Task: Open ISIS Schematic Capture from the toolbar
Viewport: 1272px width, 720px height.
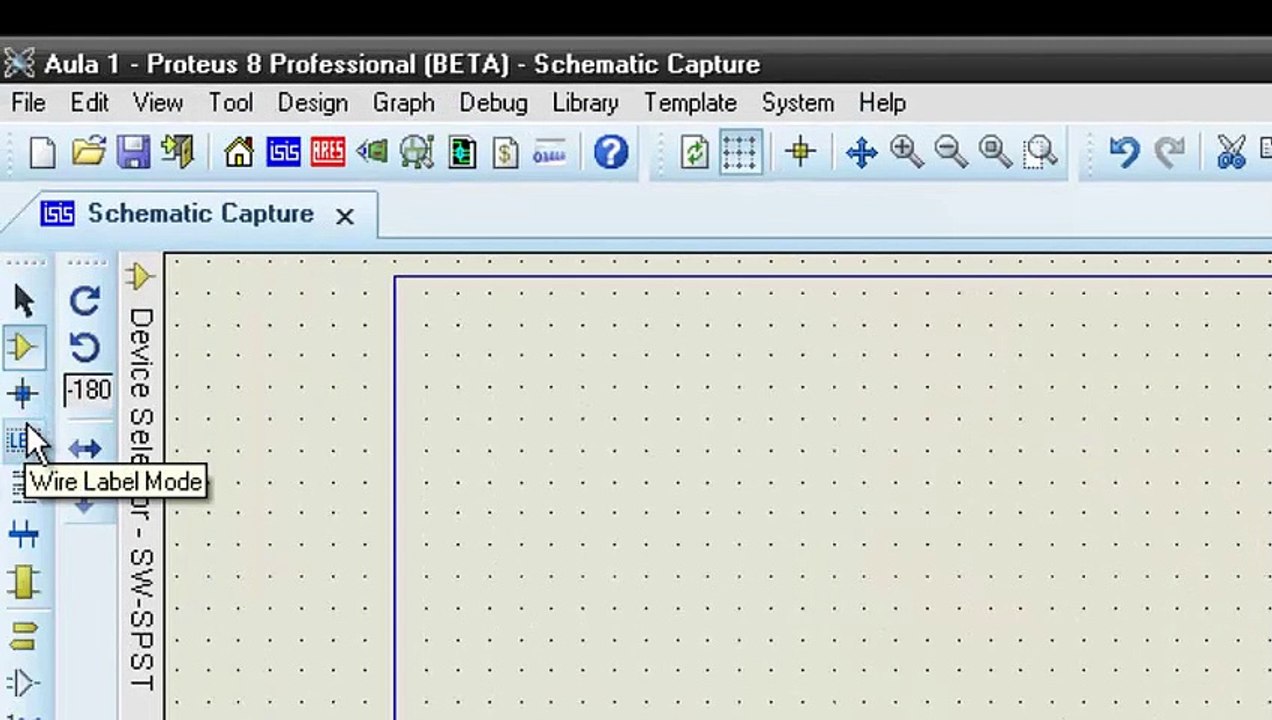Action: [x=283, y=153]
